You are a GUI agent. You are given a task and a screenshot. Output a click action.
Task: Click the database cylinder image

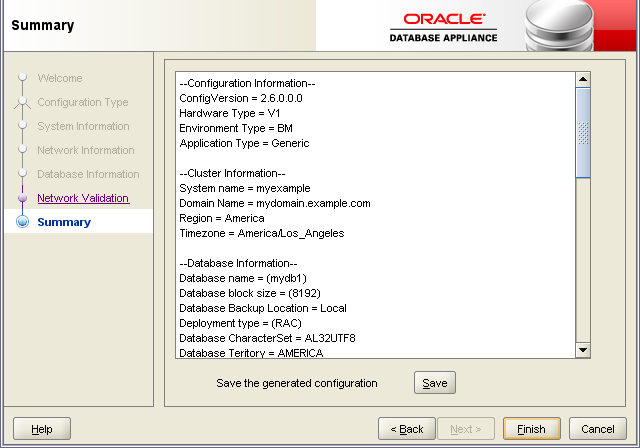coord(559,25)
